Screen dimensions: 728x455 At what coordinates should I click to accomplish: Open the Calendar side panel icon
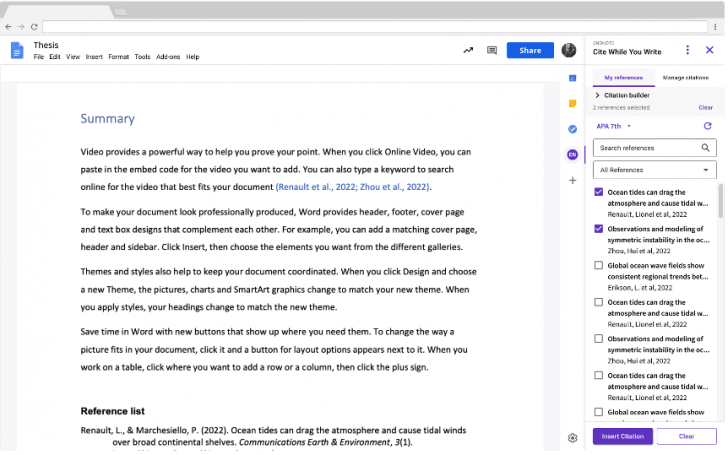point(572,78)
